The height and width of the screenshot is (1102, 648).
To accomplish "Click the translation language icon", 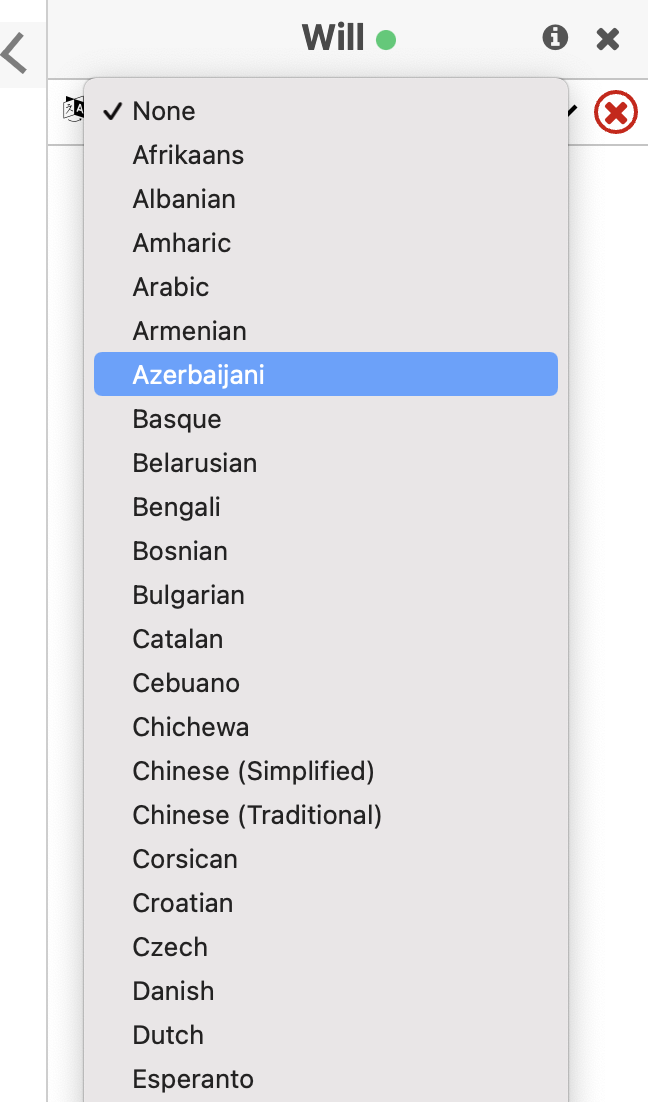I will coord(73,110).
